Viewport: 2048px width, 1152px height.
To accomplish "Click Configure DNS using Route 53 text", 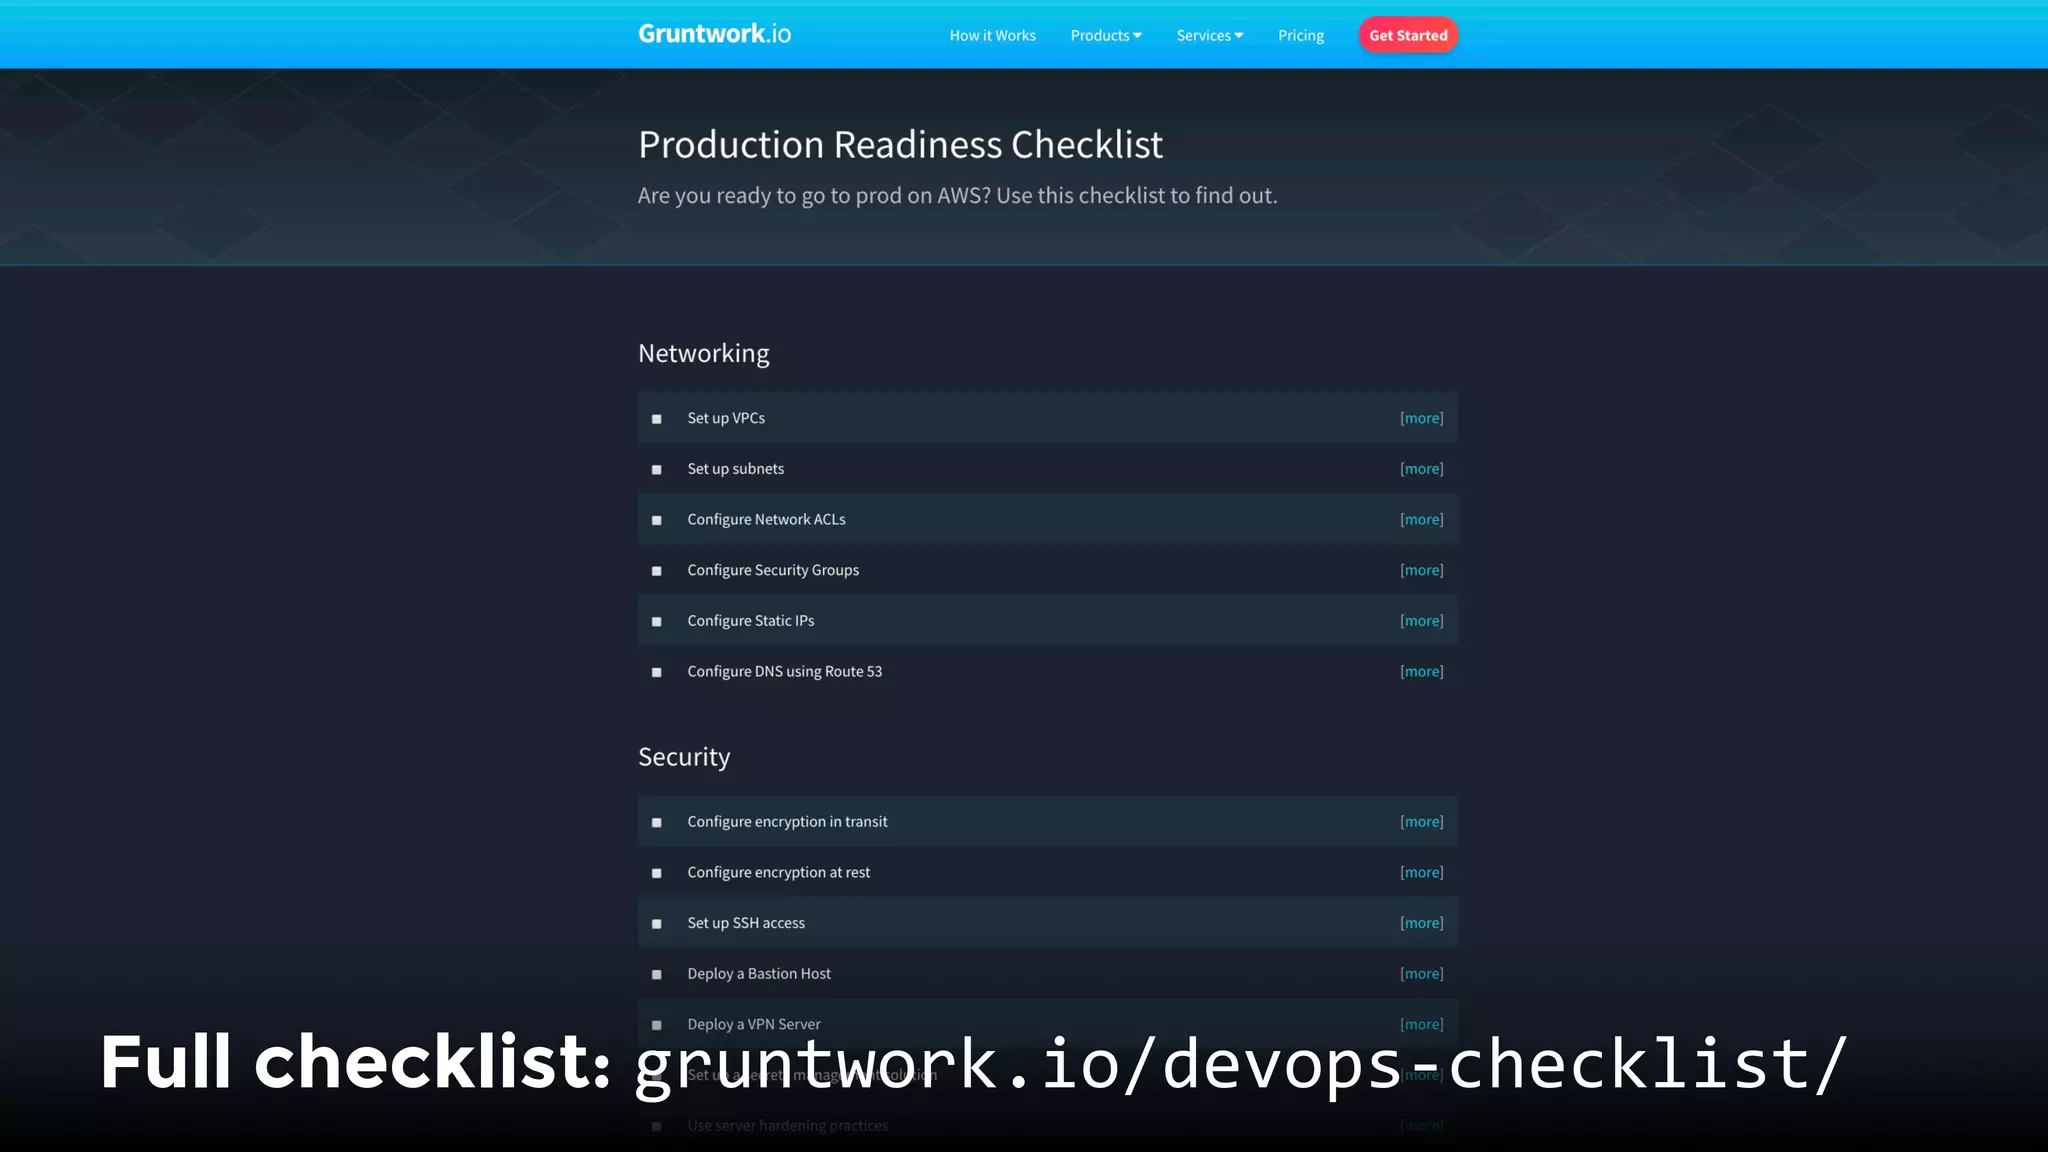I will [784, 671].
